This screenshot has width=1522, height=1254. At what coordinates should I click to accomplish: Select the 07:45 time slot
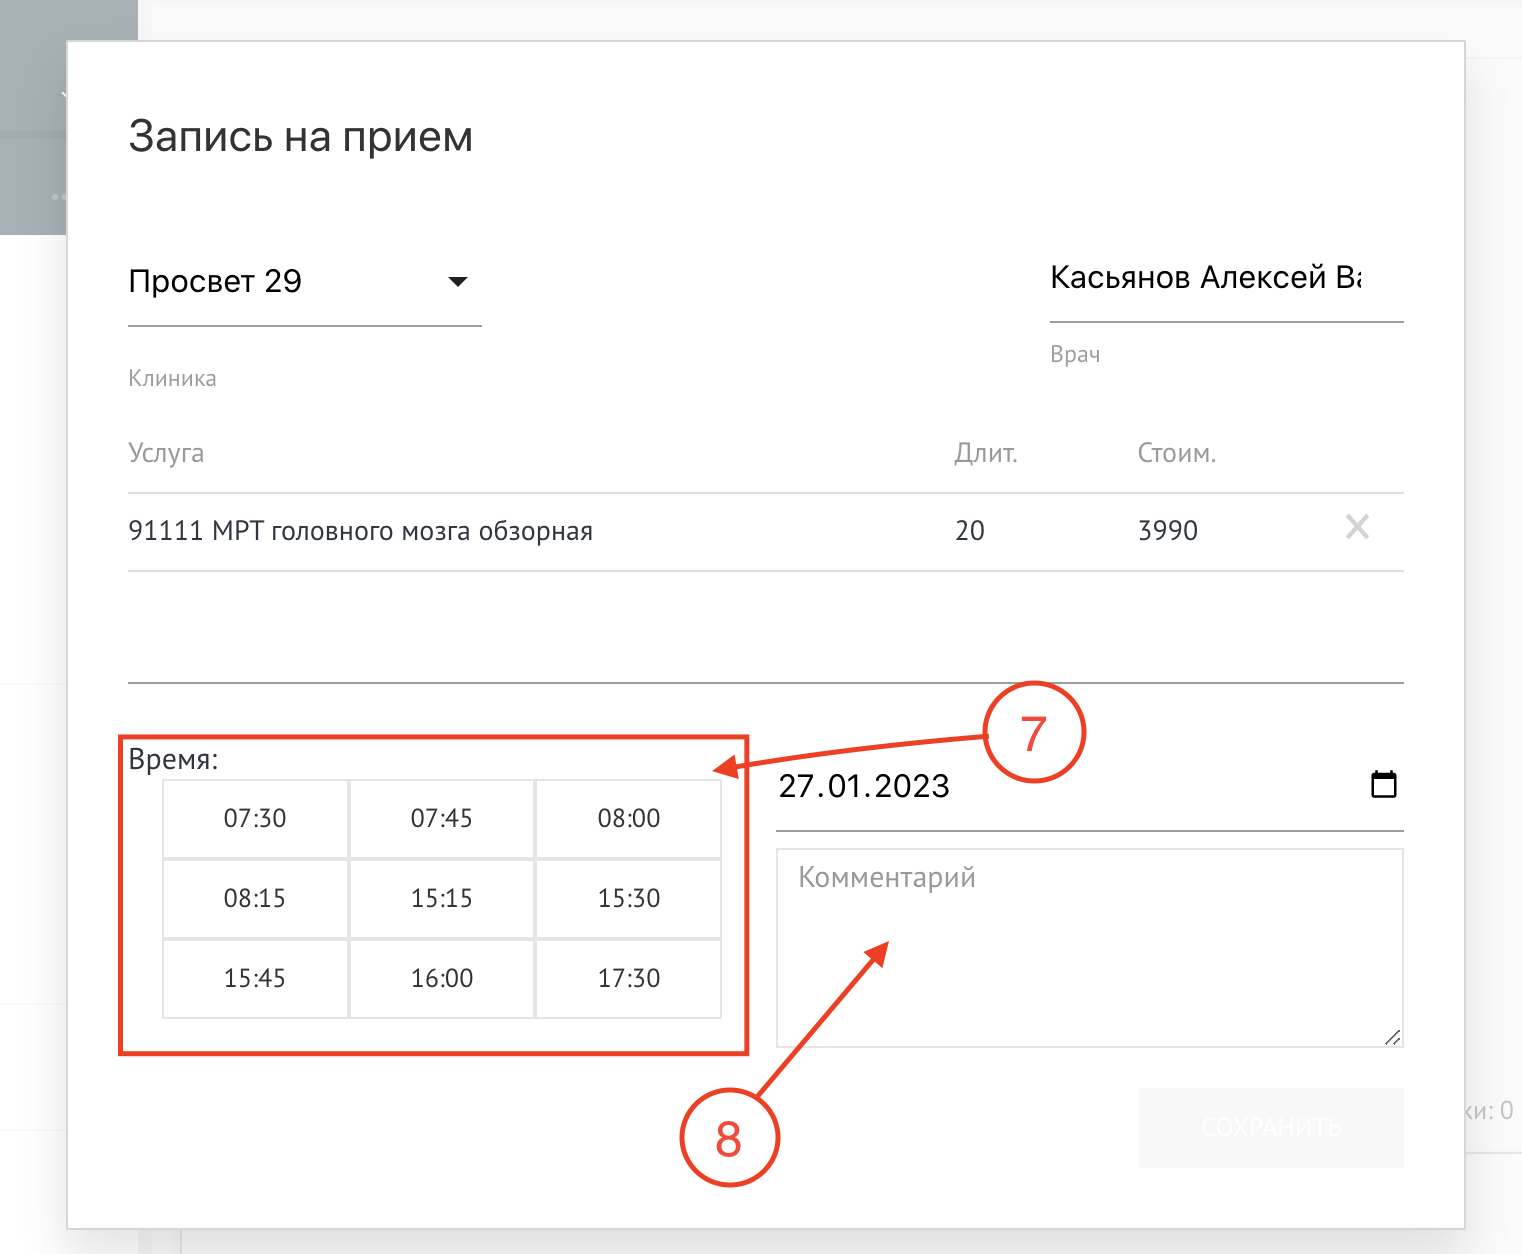[x=442, y=819]
